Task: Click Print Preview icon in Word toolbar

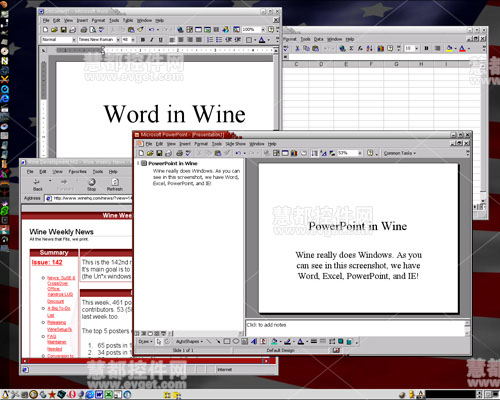Action: (93, 30)
